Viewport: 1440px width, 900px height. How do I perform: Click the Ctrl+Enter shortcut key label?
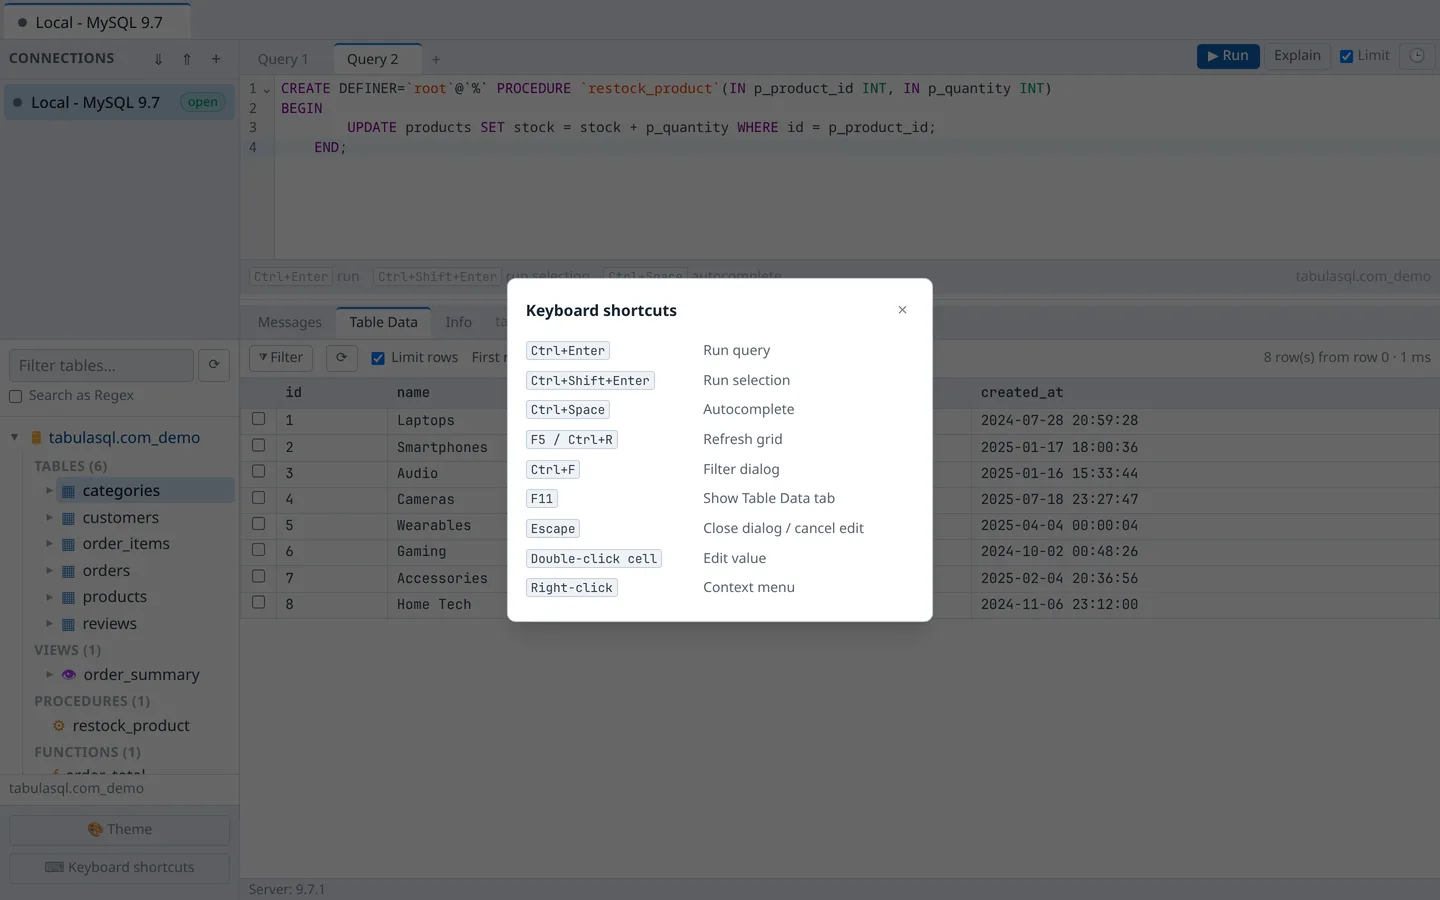point(567,351)
